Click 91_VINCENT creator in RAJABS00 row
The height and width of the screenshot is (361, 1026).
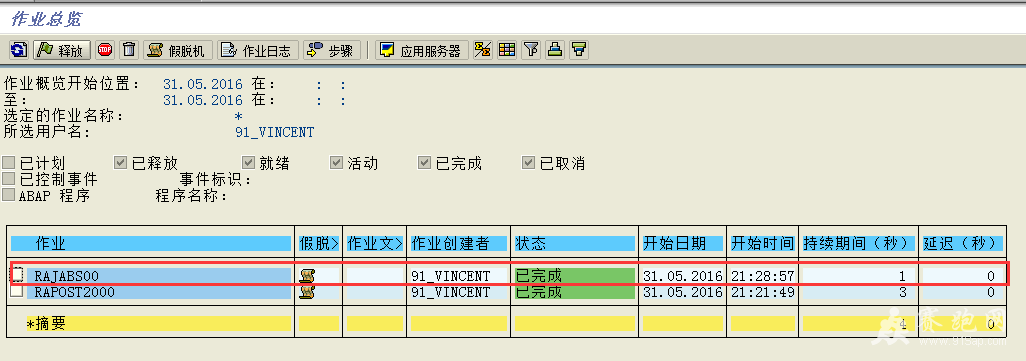pos(450,276)
